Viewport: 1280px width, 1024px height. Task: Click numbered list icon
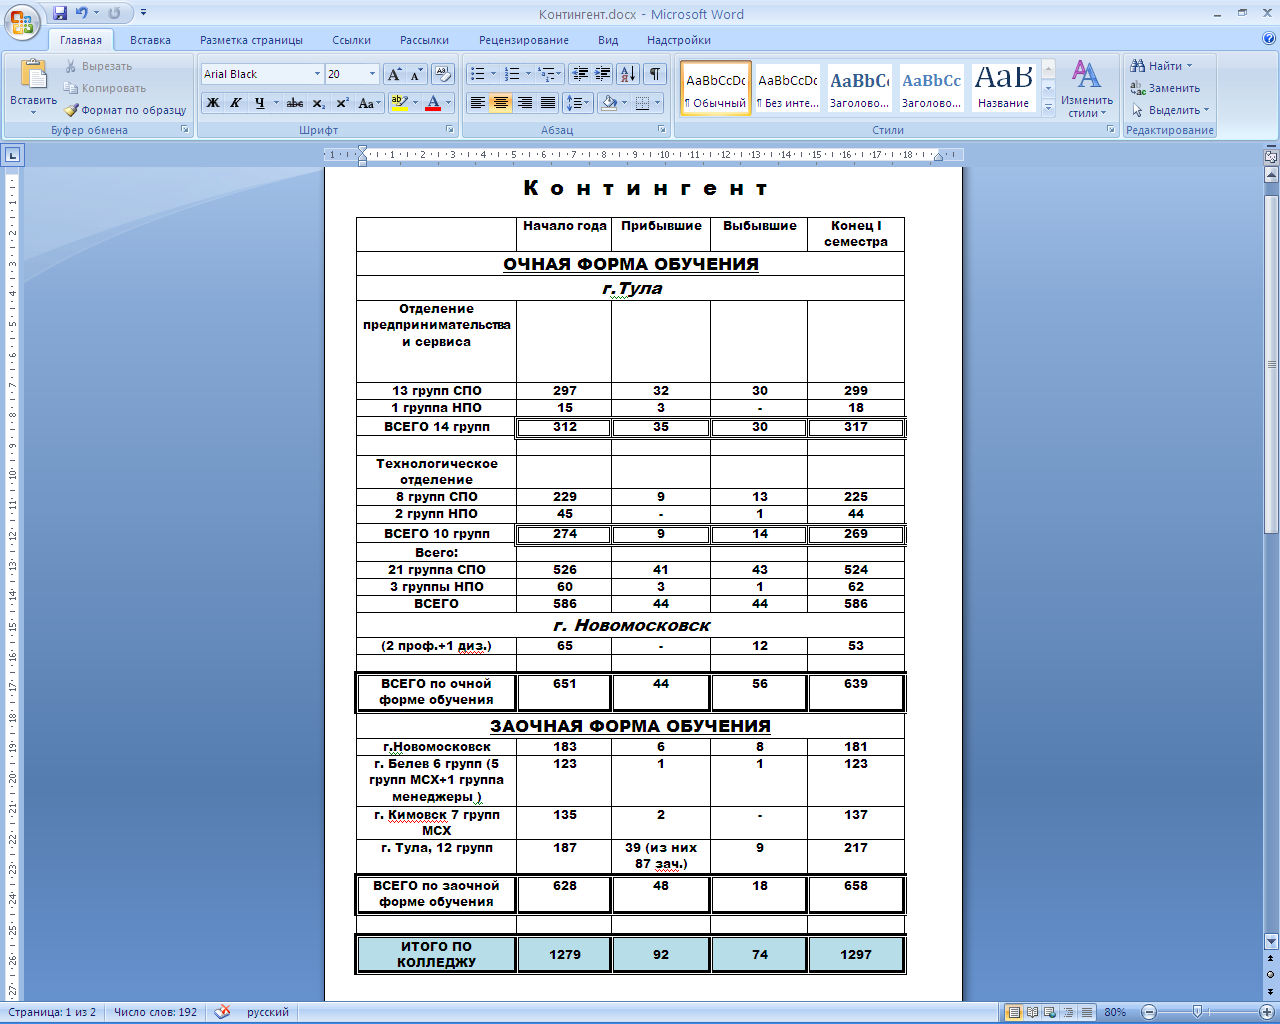click(x=512, y=74)
